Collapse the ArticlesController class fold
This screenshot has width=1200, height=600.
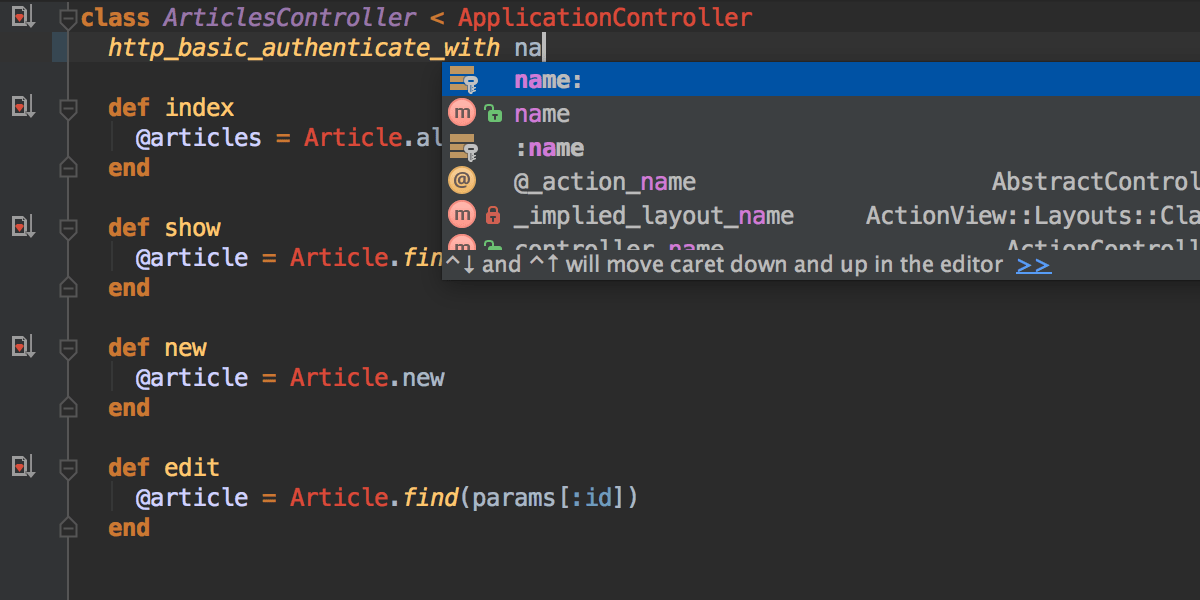point(68,18)
